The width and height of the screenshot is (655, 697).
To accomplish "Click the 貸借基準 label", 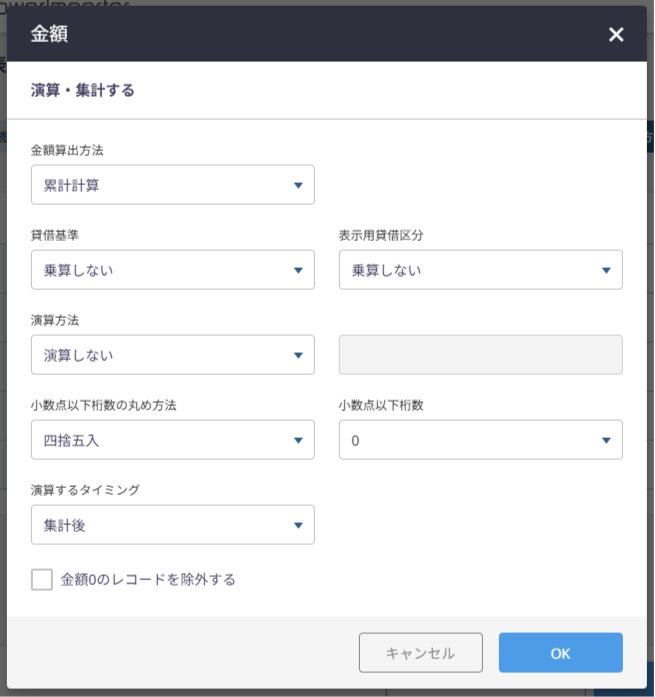I will (x=55, y=235).
